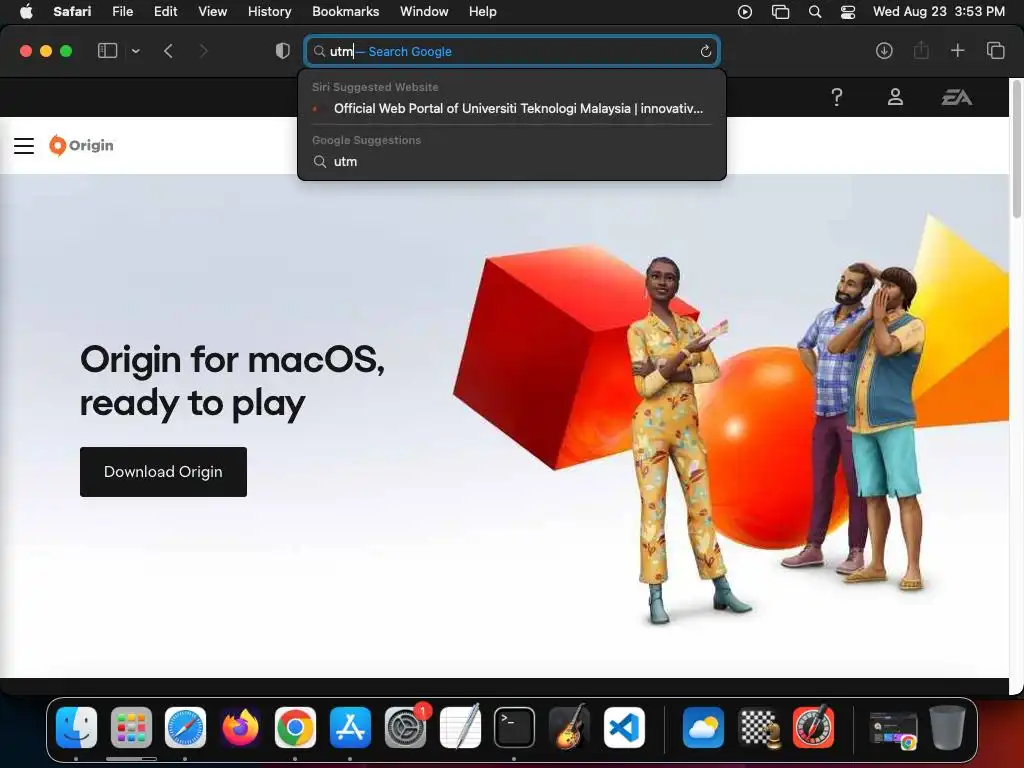This screenshot has width=1024, height=768.
Task: Open the View menu
Action: pyautogui.click(x=212, y=11)
